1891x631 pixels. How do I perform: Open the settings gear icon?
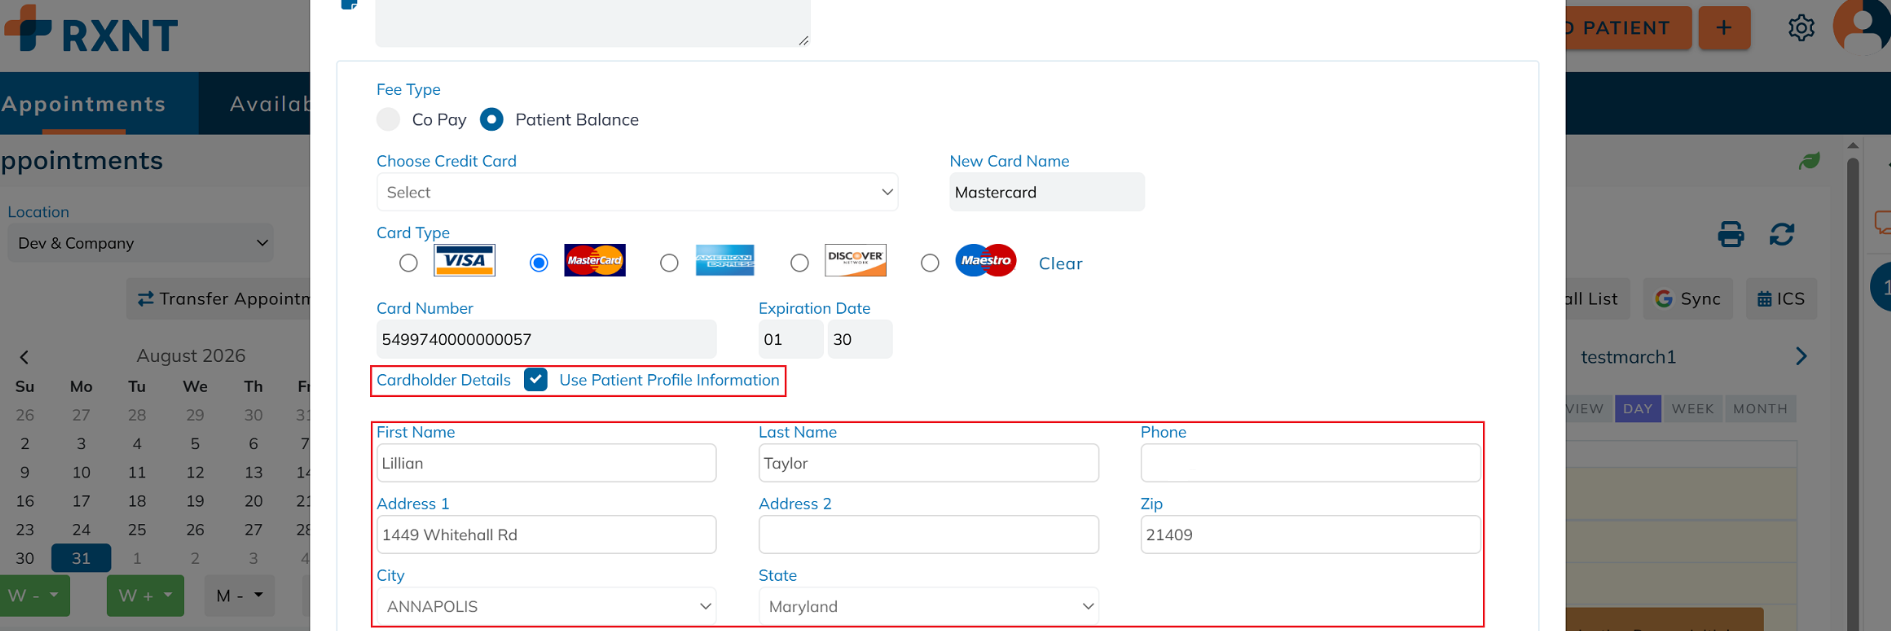click(x=1801, y=28)
